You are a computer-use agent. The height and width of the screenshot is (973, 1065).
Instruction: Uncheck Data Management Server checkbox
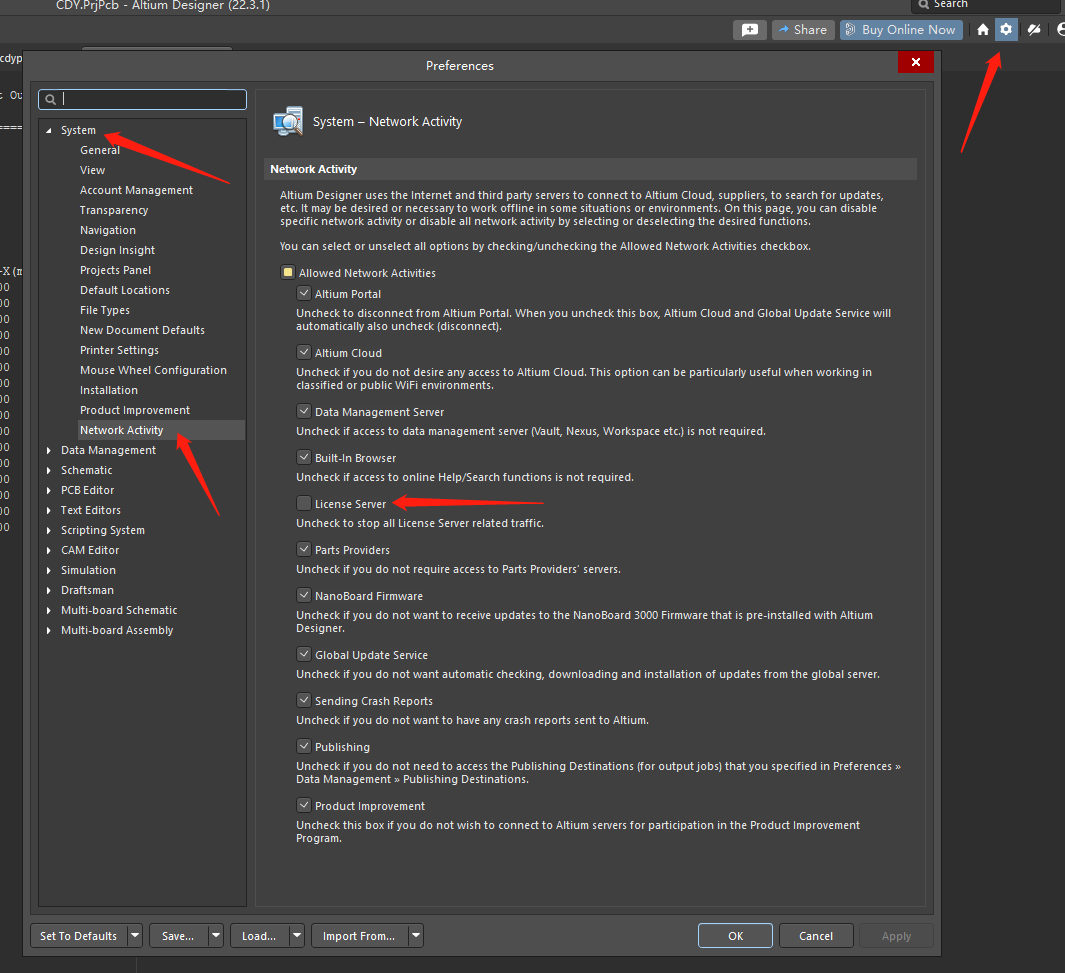click(304, 411)
